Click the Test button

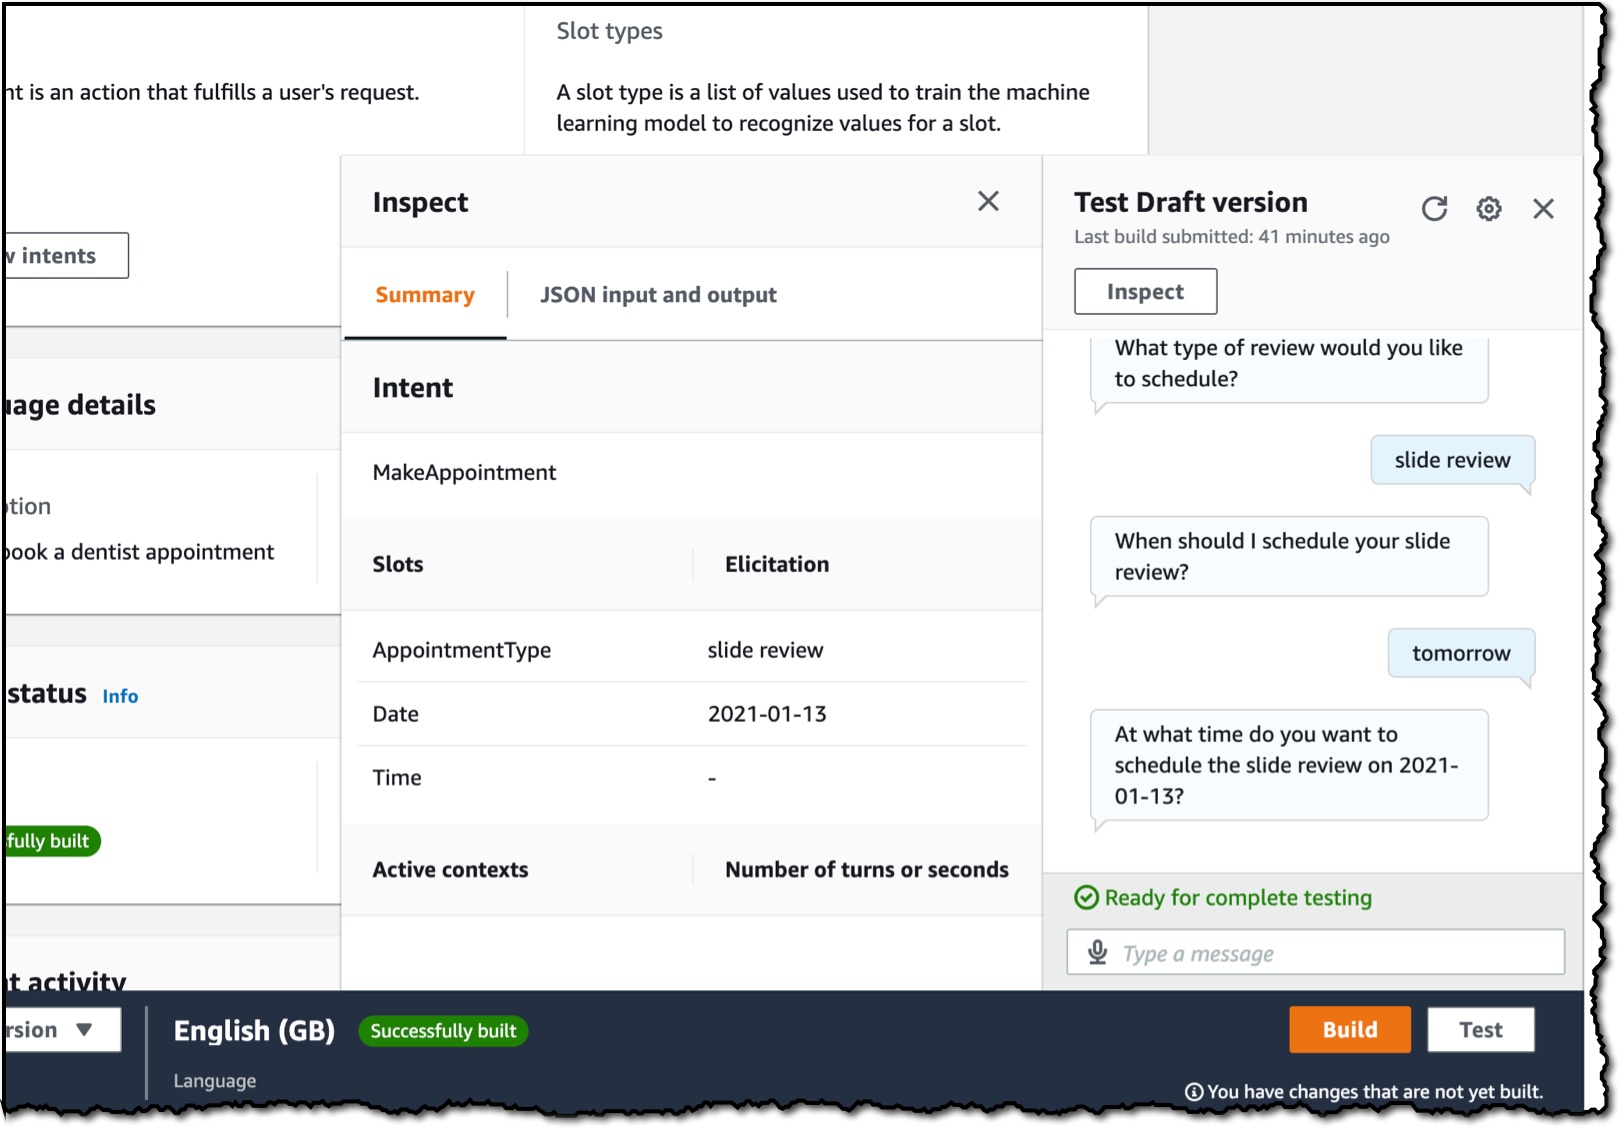(1480, 1029)
